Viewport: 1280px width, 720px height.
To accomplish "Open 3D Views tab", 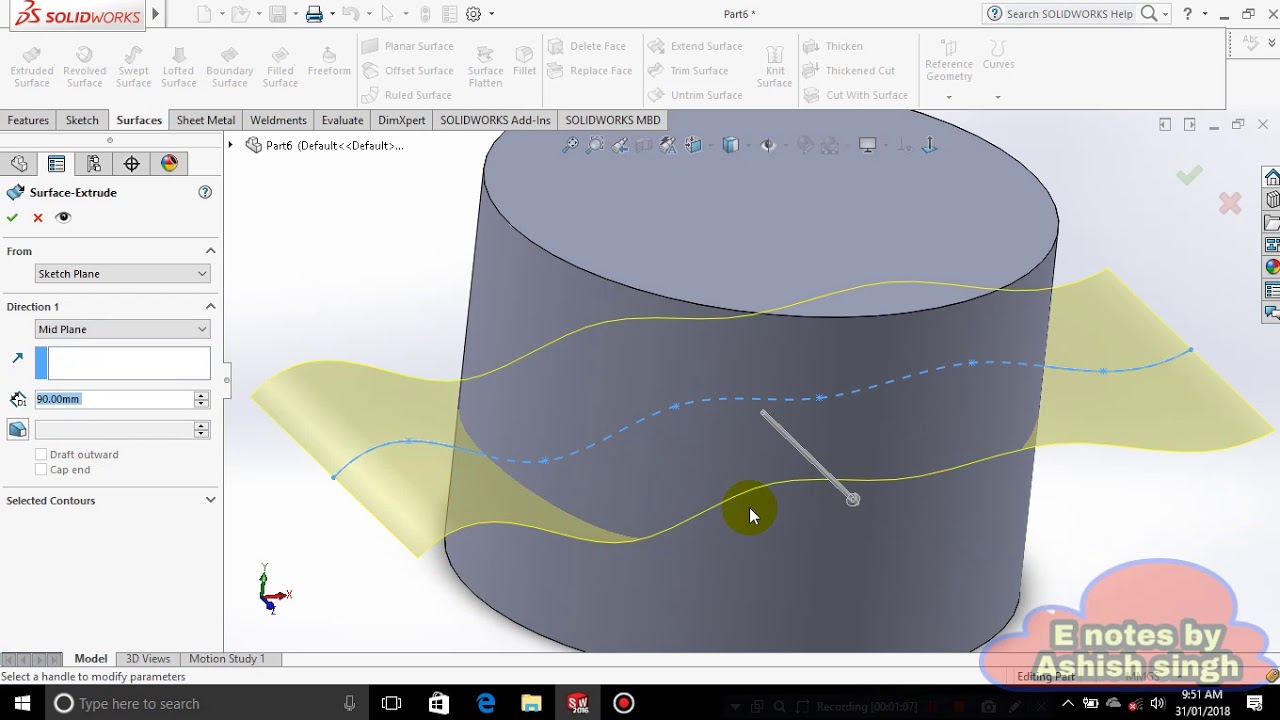I will click(x=148, y=659).
